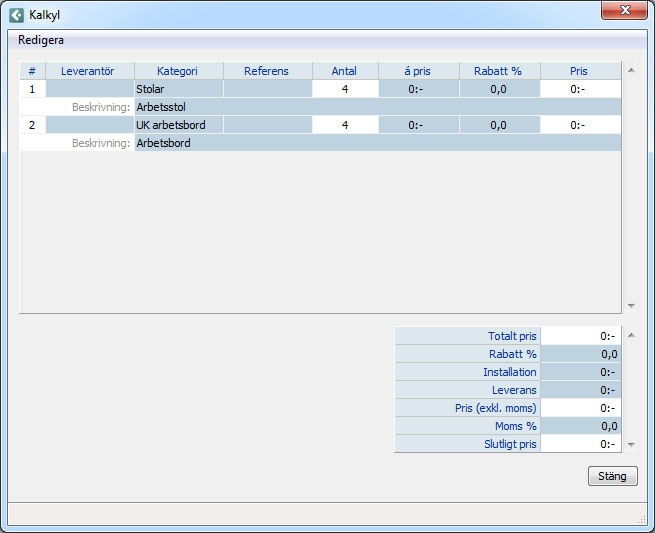This screenshot has width=655, height=533.
Task: Sort by the Kategori column header
Action: 177,71
